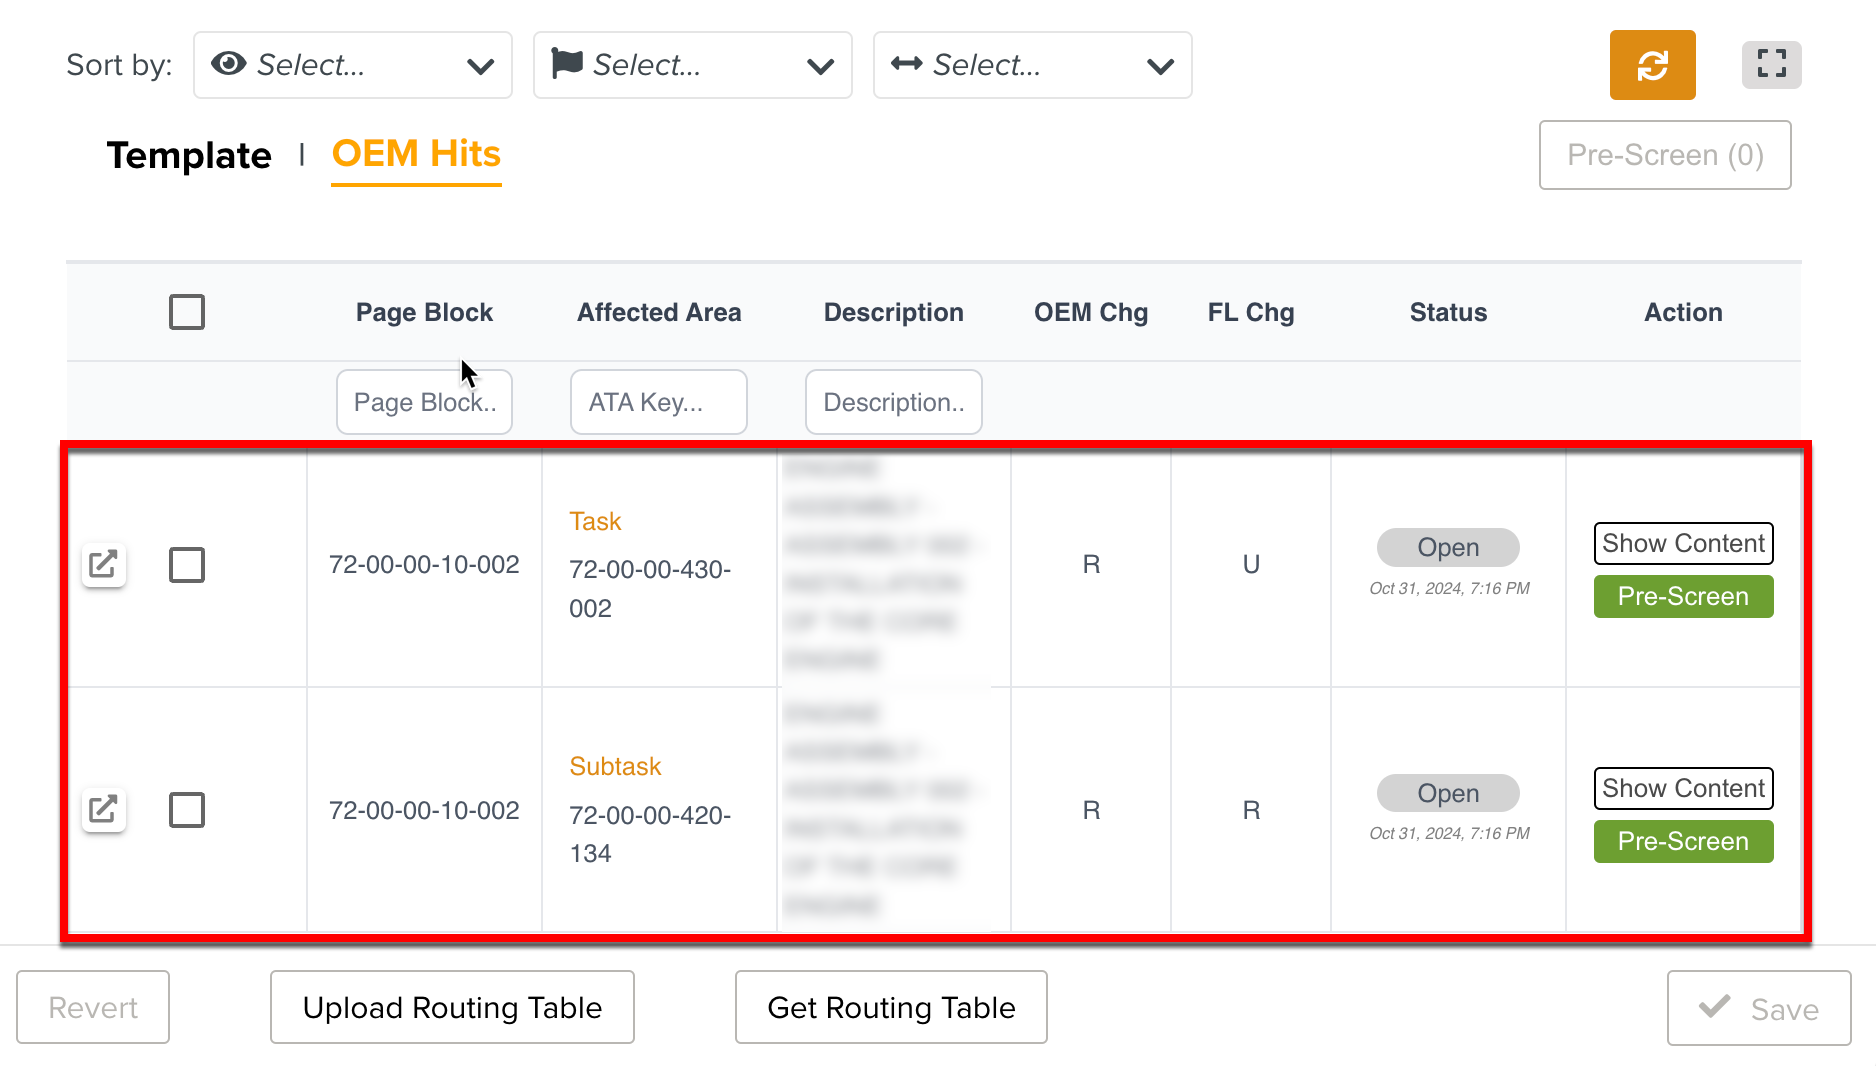The image size is (1876, 1066).
Task: Click the Description filter input
Action: pyautogui.click(x=893, y=402)
